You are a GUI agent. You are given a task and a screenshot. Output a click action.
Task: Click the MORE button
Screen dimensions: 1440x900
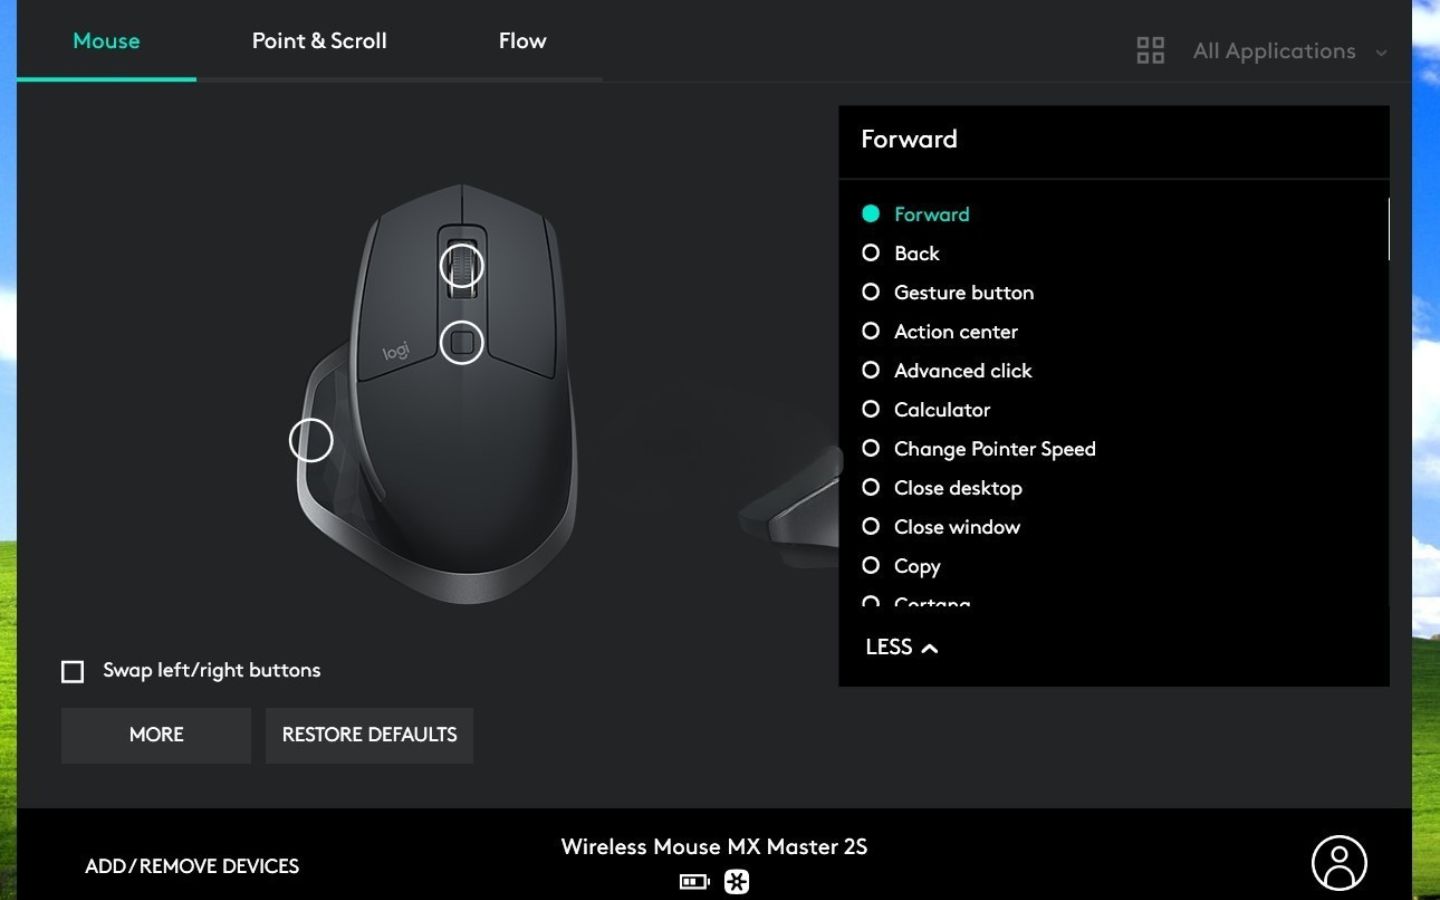[x=156, y=735]
